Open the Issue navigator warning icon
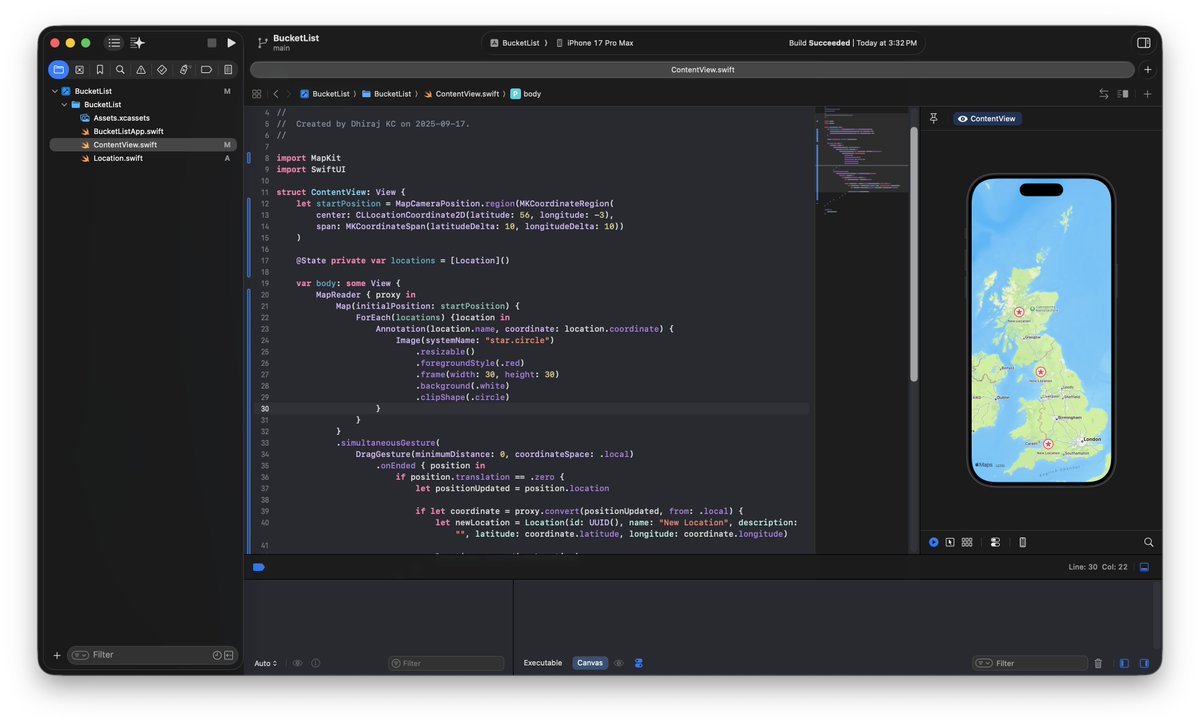This screenshot has height=725, width=1200. (x=141, y=70)
